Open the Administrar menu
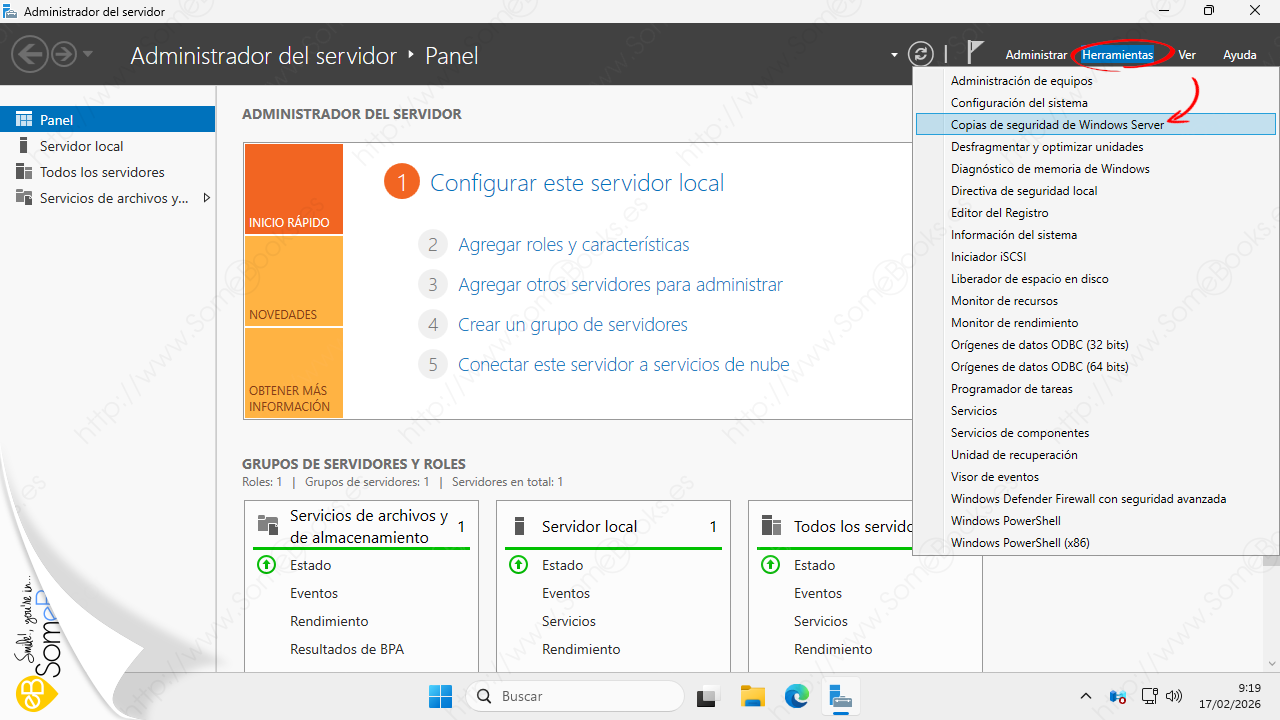Viewport: 1280px width, 720px height. coord(1036,55)
